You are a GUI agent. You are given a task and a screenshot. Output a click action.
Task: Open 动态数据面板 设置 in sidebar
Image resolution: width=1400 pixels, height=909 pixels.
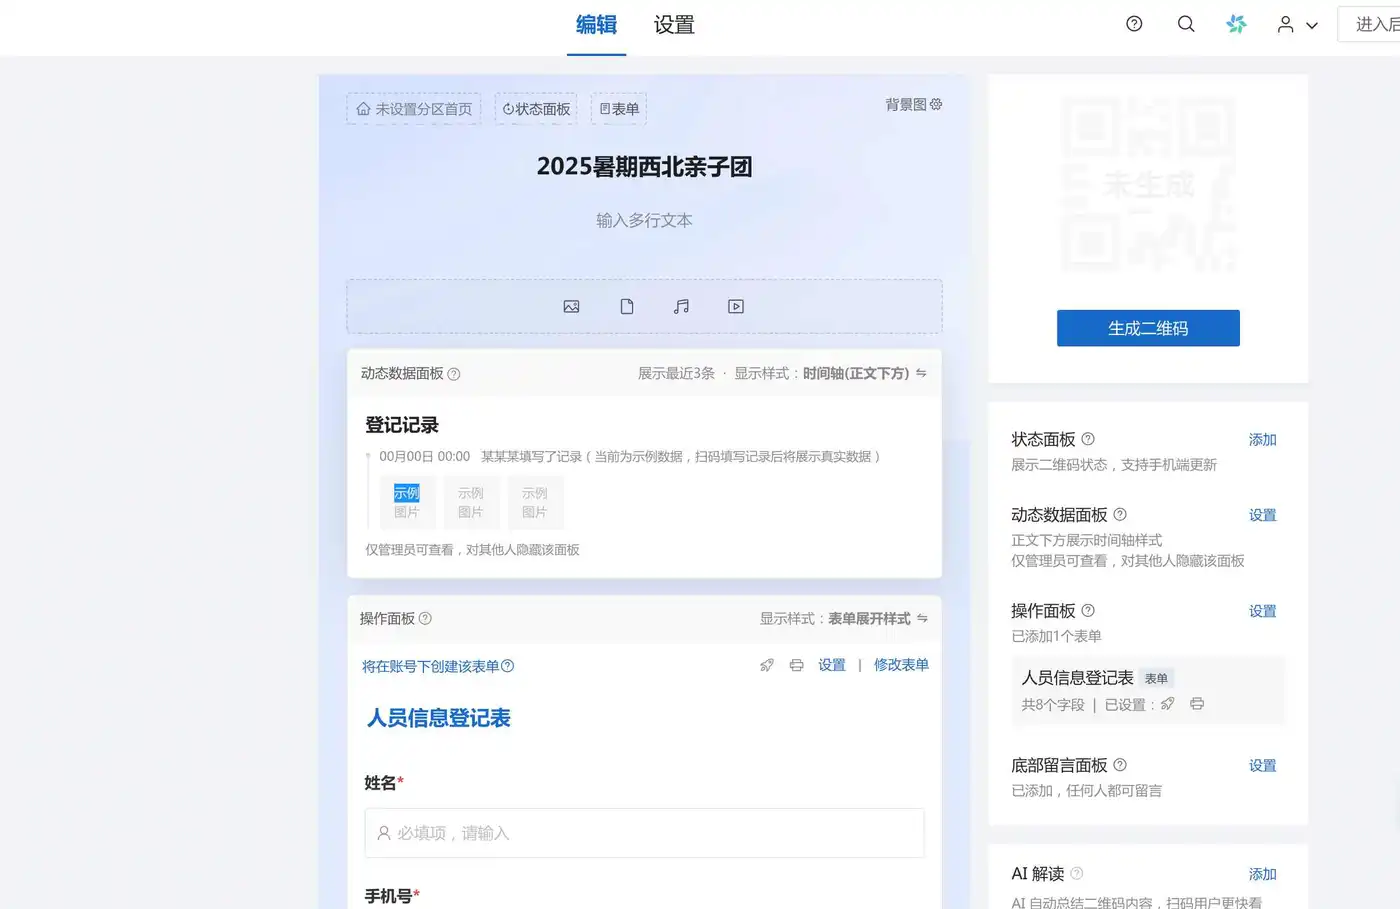pos(1262,515)
